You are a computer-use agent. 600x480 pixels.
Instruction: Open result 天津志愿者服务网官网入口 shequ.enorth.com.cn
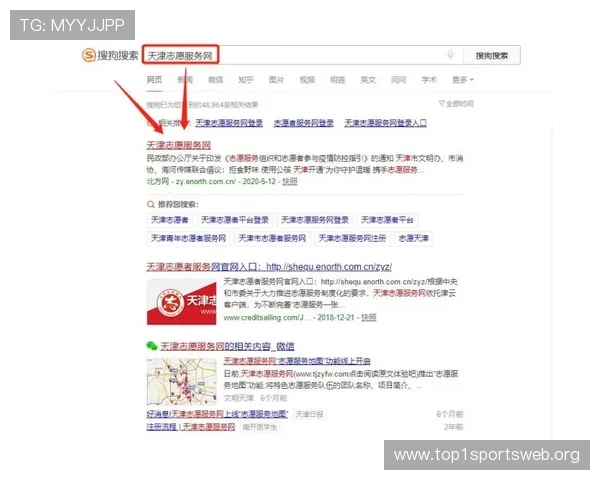(x=269, y=267)
